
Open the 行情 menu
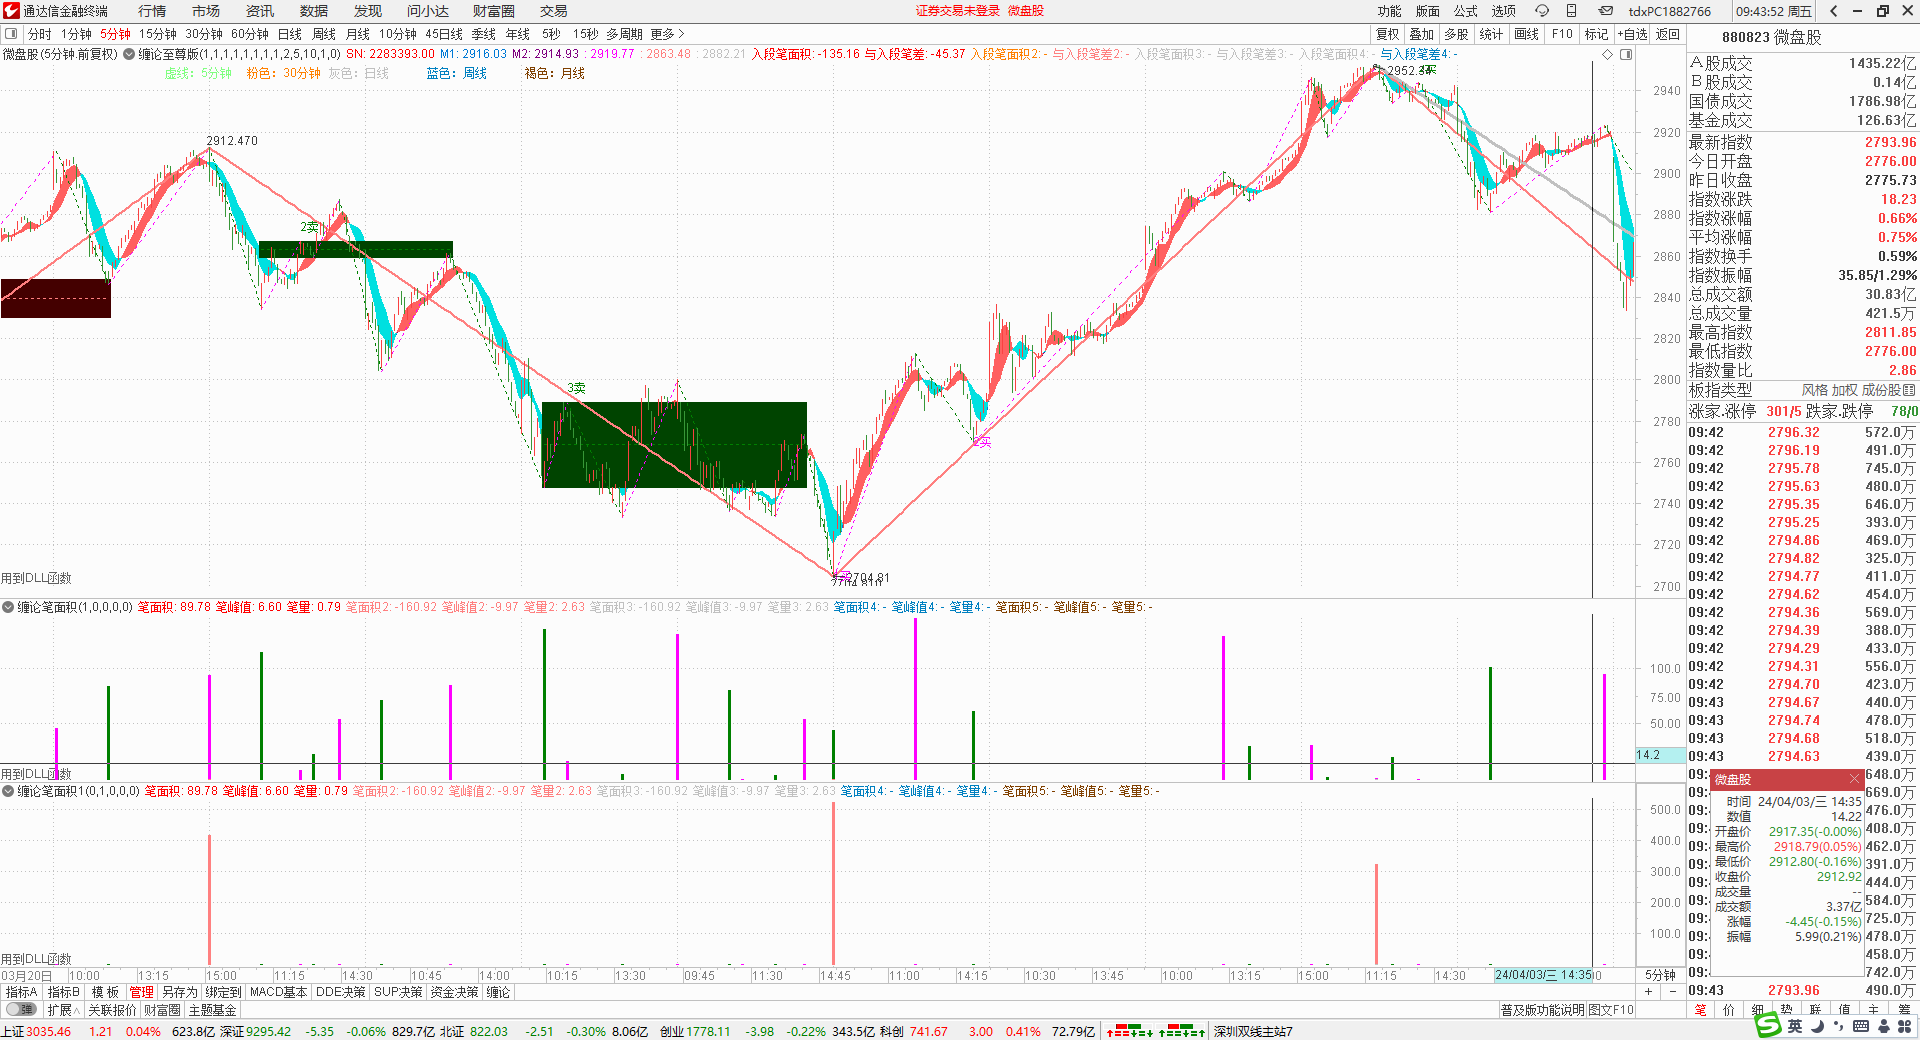coord(152,11)
